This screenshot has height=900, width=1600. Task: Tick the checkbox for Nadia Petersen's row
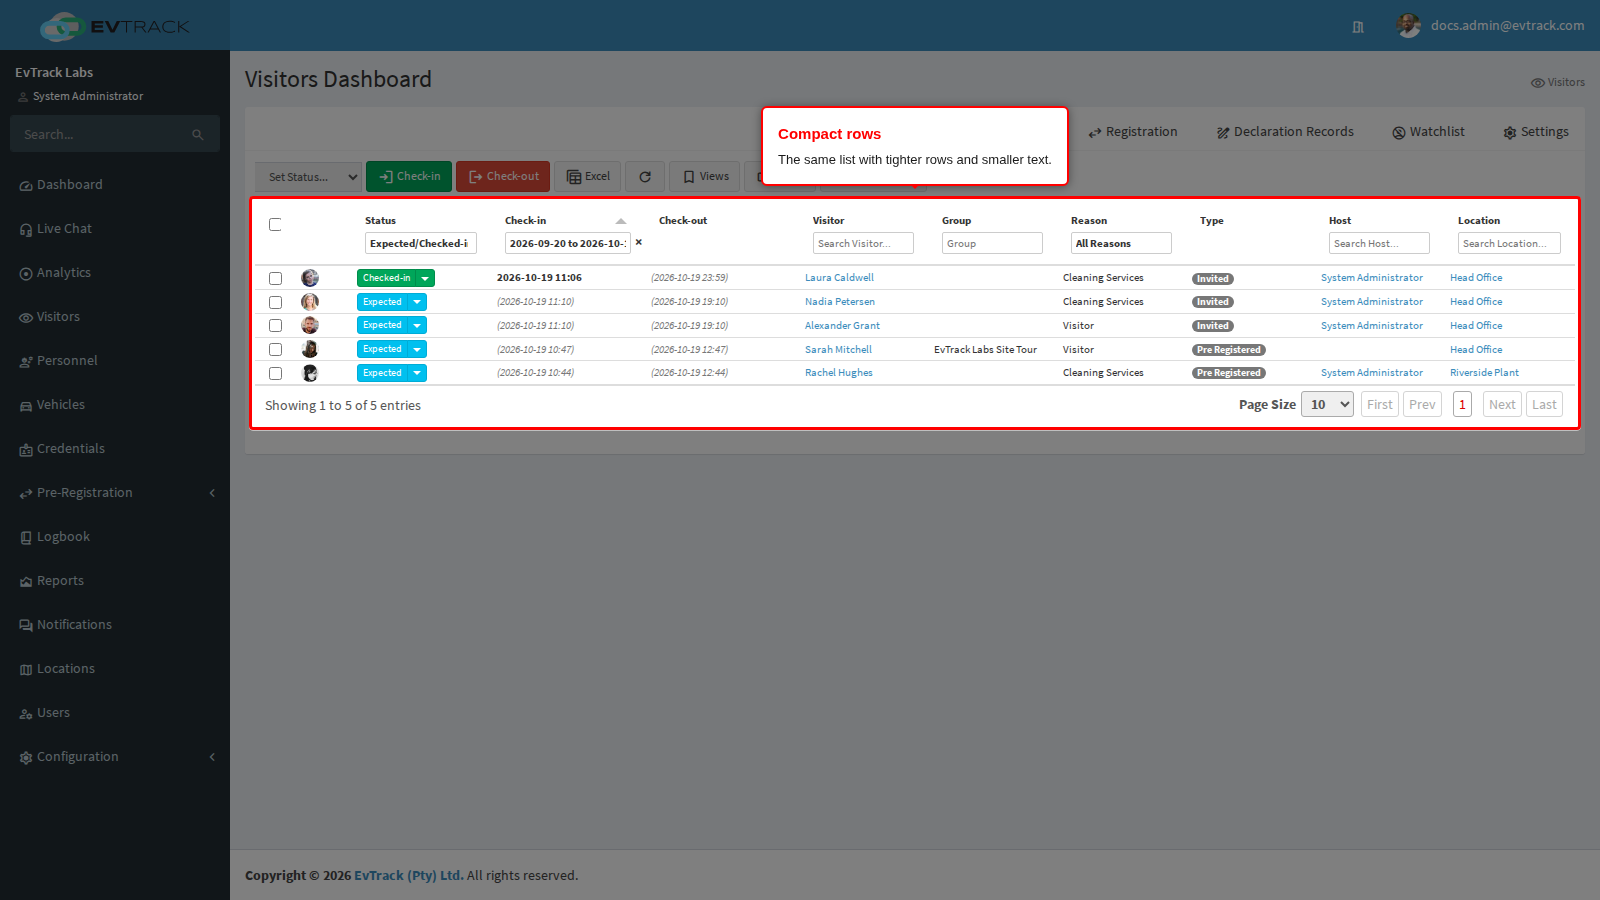point(275,302)
